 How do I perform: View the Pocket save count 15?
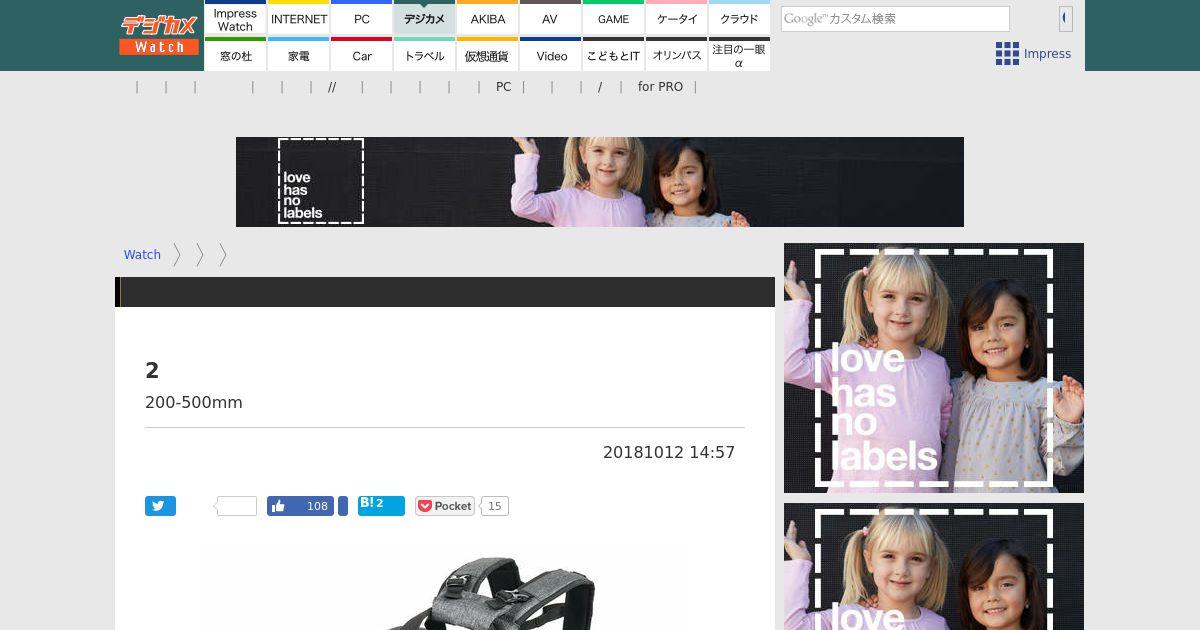494,506
